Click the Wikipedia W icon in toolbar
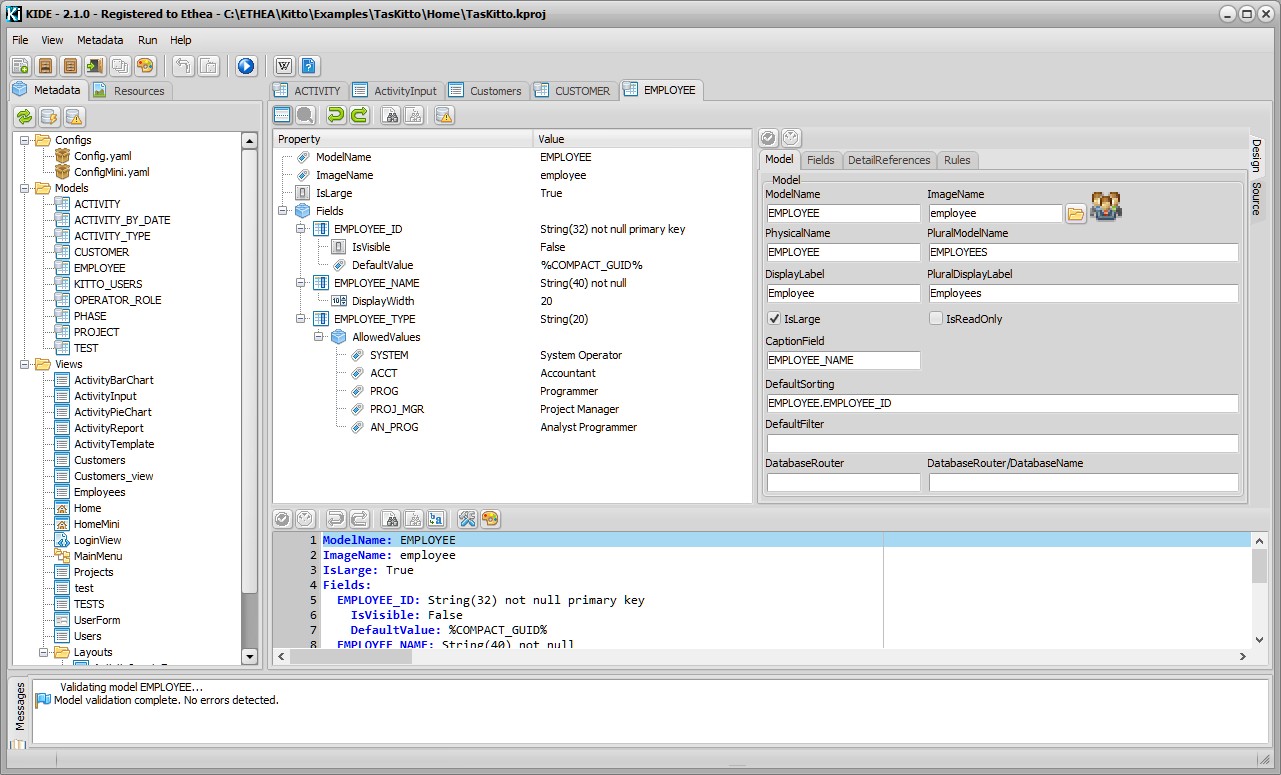 (x=284, y=66)
